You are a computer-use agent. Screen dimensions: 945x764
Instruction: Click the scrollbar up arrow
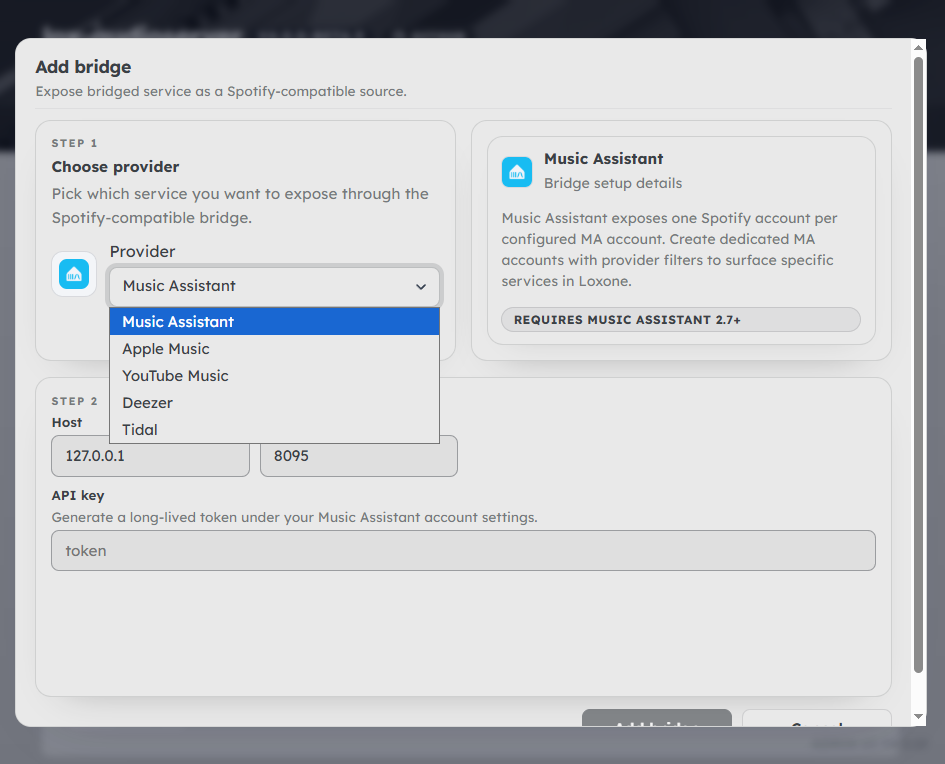click(x=919, y=47)
